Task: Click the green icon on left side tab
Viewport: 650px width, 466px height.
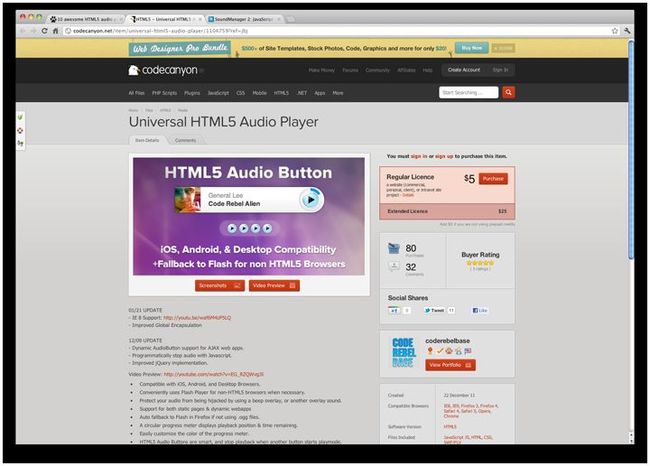Action: pyautogui.click(x=20, y=117)
